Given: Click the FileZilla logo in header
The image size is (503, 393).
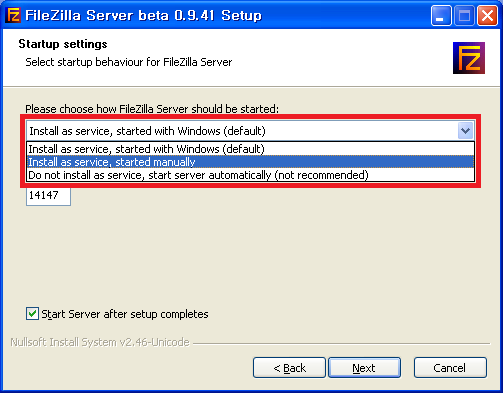Looking at the screenshot, I should (x=469, y=58).
